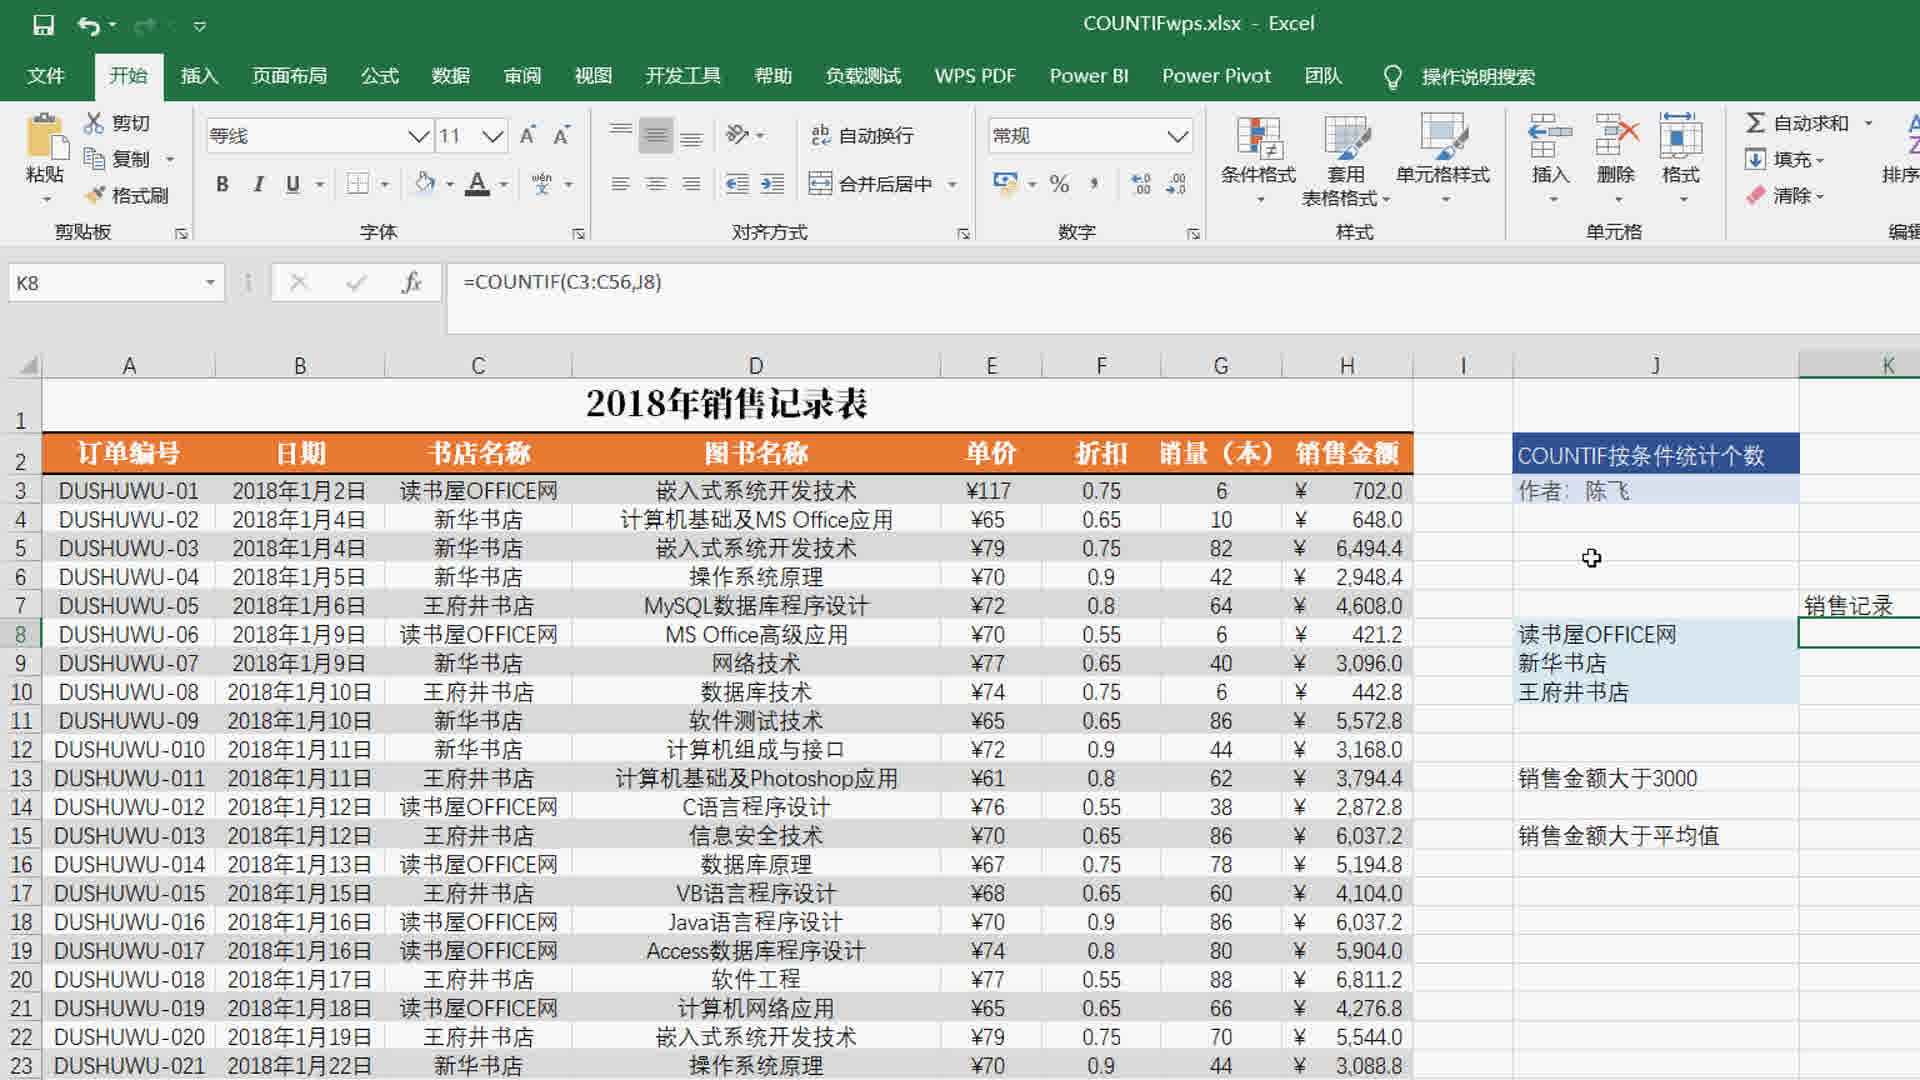Expand the number format combo box
Image resolution: width=1920 pixels, height=1080 pixels.
[1177, 135]
